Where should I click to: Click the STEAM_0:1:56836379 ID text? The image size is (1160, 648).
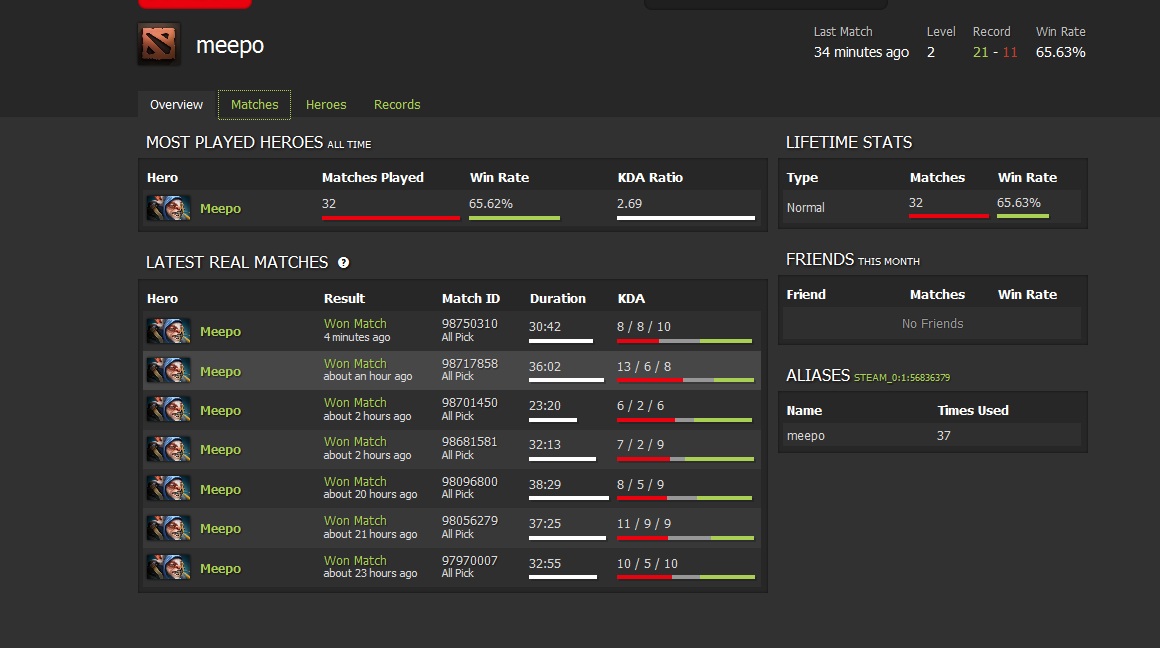click(x=902, y=377)
